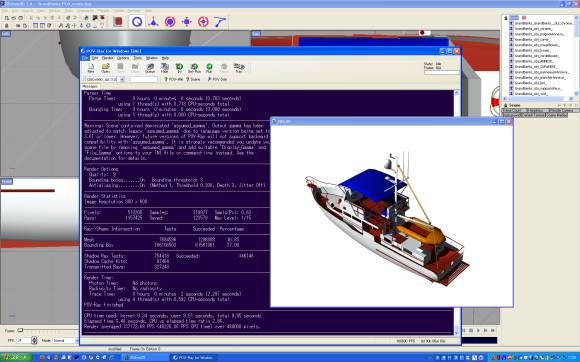This screenshot has width=580, height=362.
Task: Open the File menu in POV-Ray
Action: (x=85, y=58)
